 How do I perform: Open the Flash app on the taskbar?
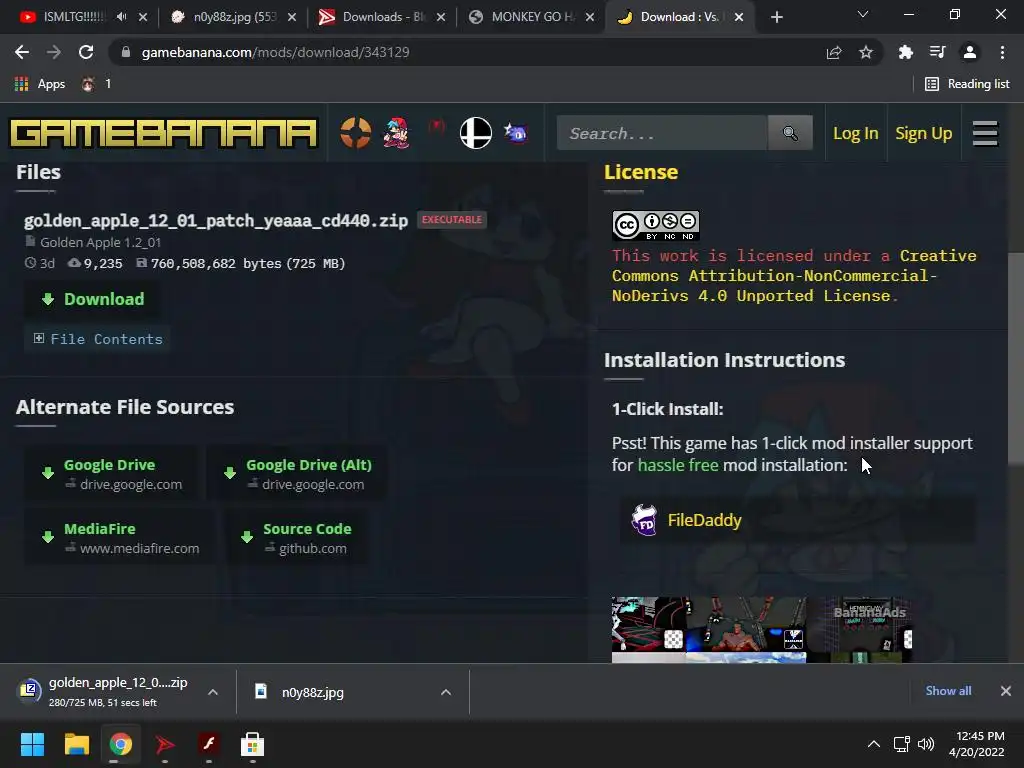[208, 744]
